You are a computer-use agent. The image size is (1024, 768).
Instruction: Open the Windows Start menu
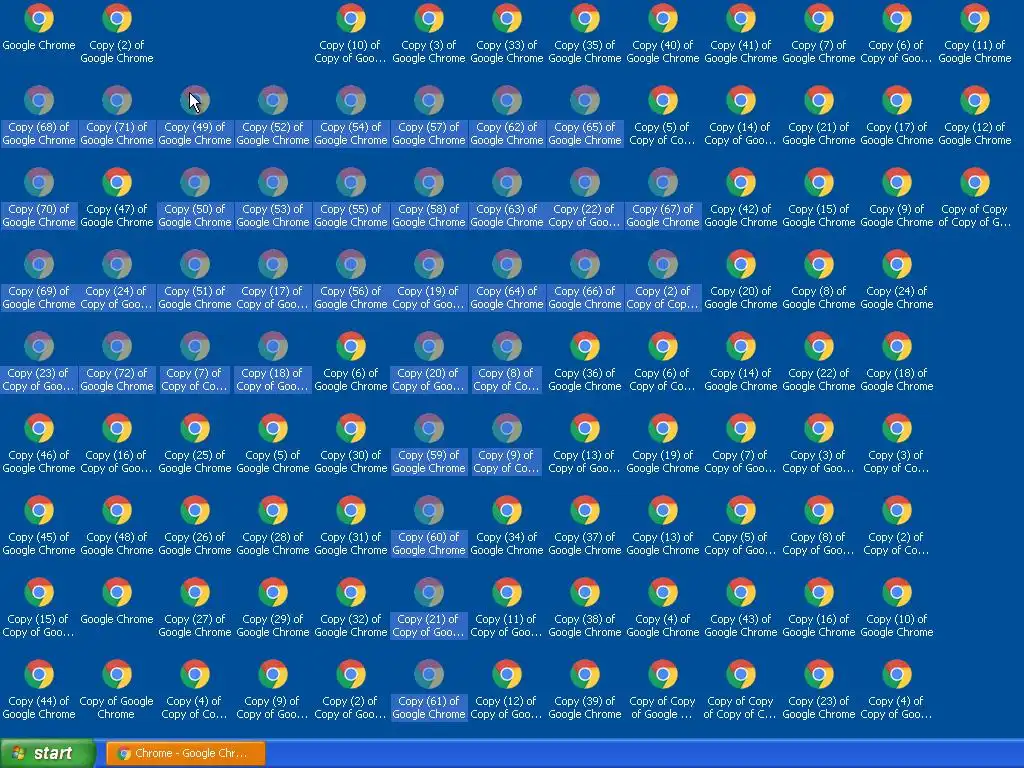[48, 753]
